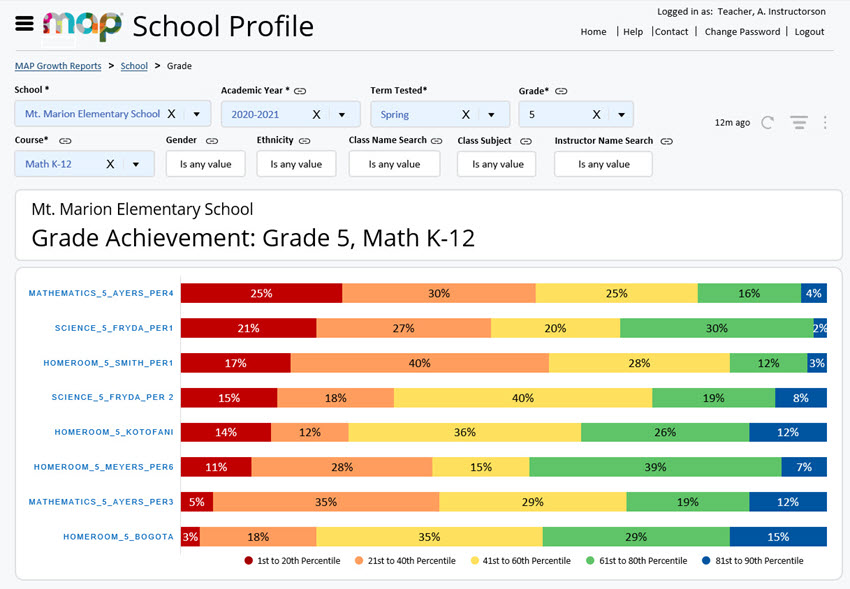Viewport: 850px width, 589px height.
Task: Remove the 2020-2021 academic year filter
Action: pos(316,113)
